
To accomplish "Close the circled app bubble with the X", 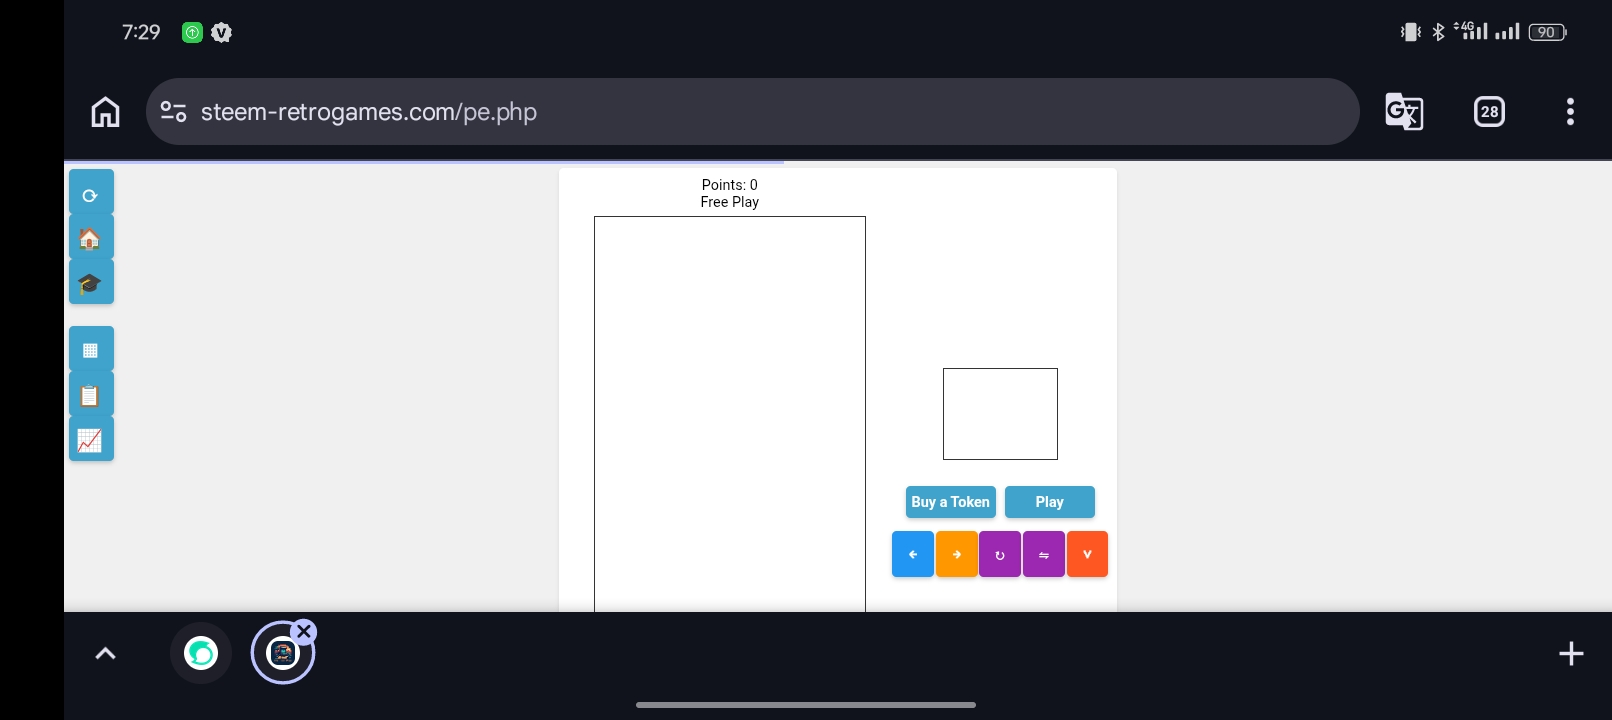I will (305, 632).
